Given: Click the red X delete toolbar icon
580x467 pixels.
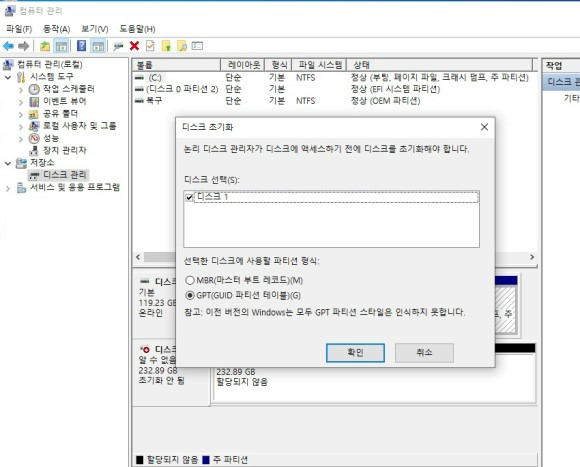Looking at the screenshot, I should [x=134, y=46].
